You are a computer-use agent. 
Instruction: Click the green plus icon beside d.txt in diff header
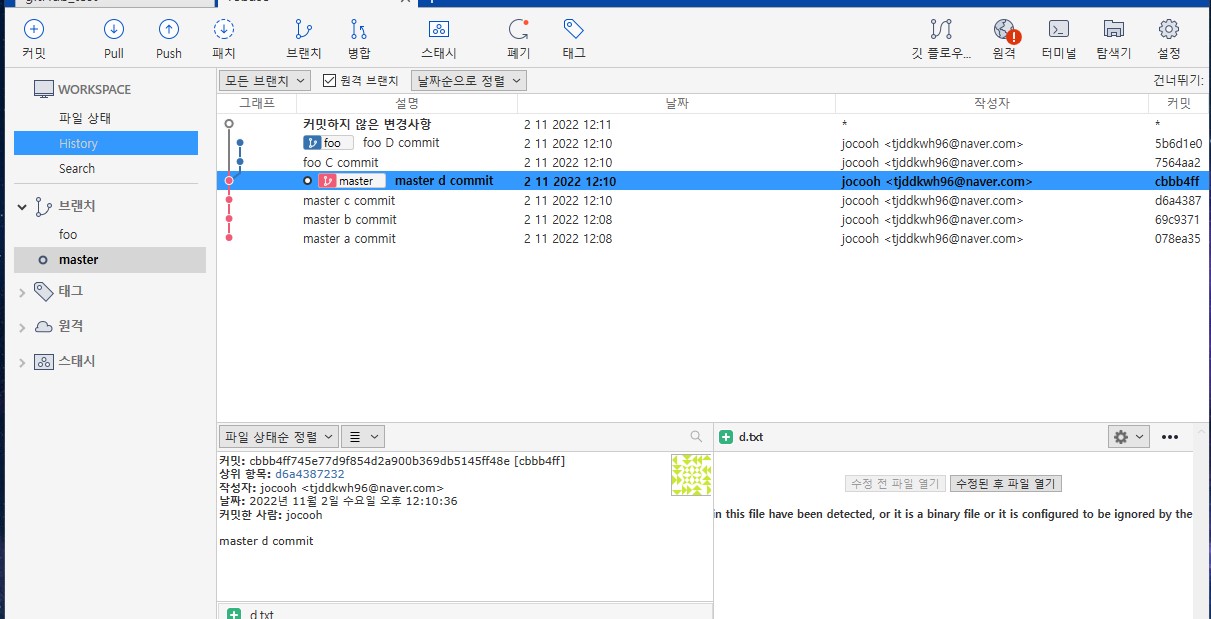point(726,437)
